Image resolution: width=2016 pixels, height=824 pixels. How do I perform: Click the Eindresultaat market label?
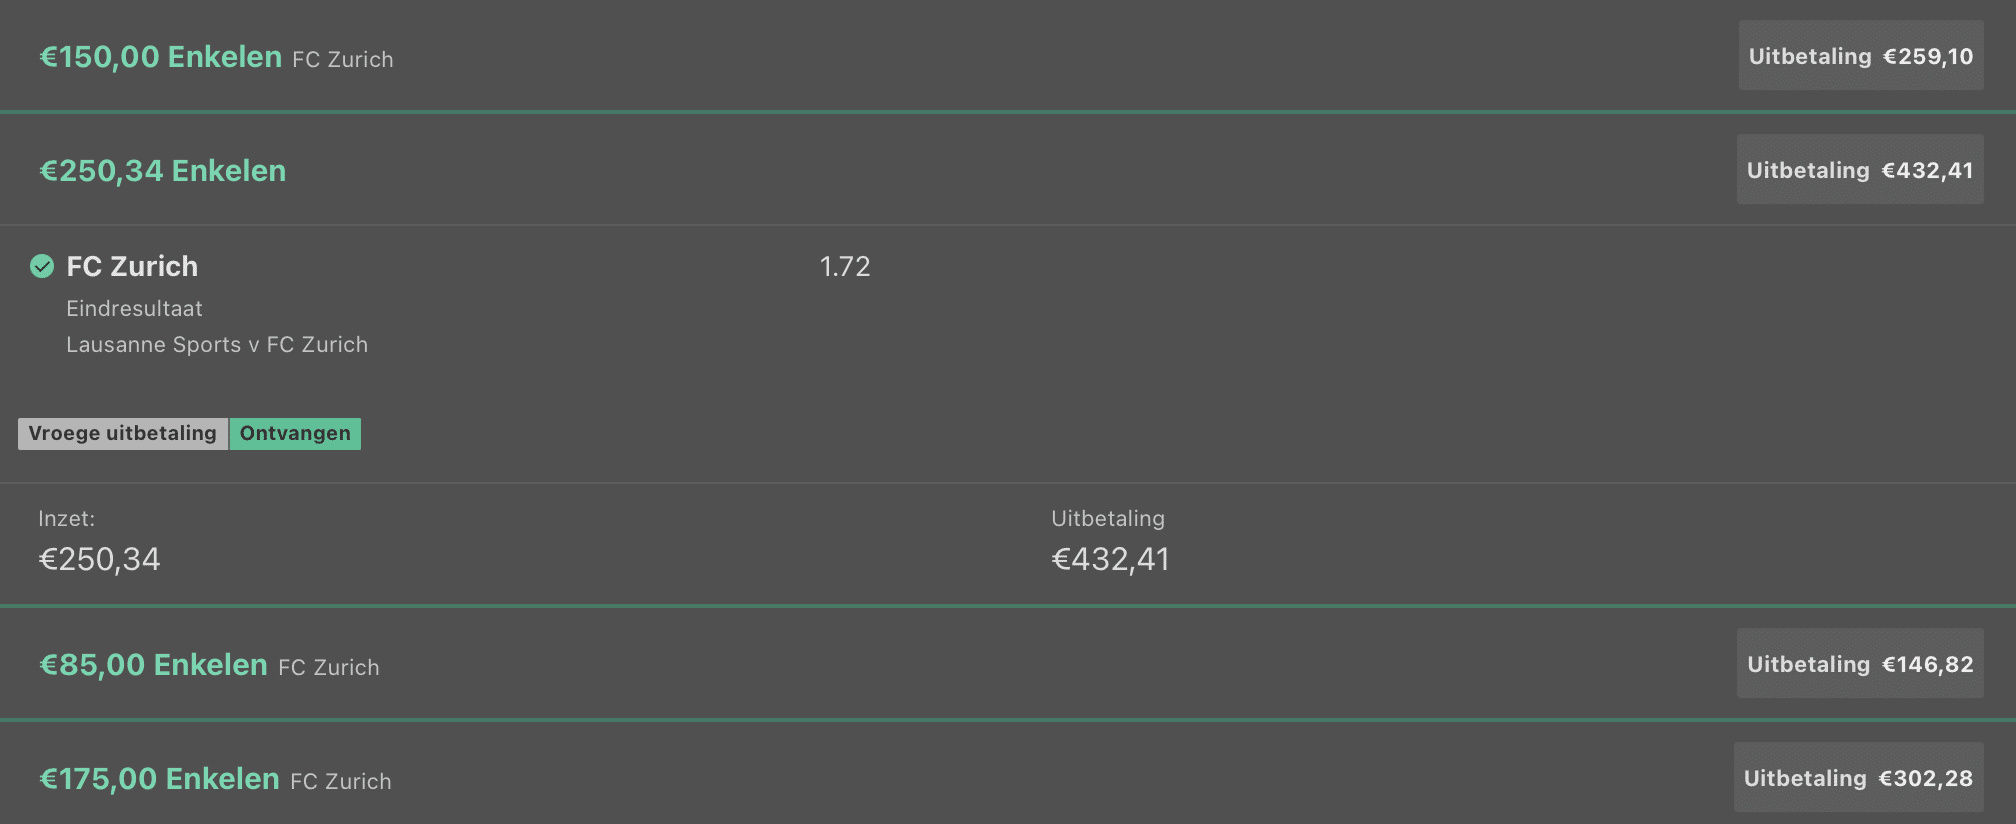coord(134,308)
